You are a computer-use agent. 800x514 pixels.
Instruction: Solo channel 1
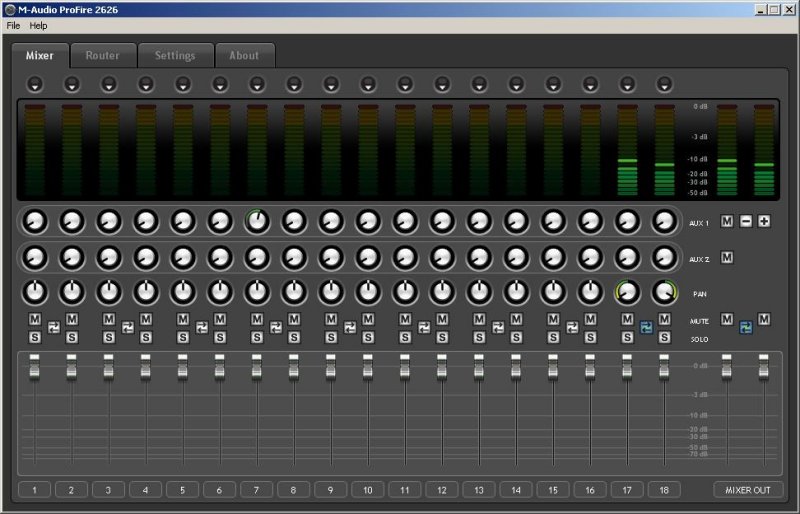point(35,337)
